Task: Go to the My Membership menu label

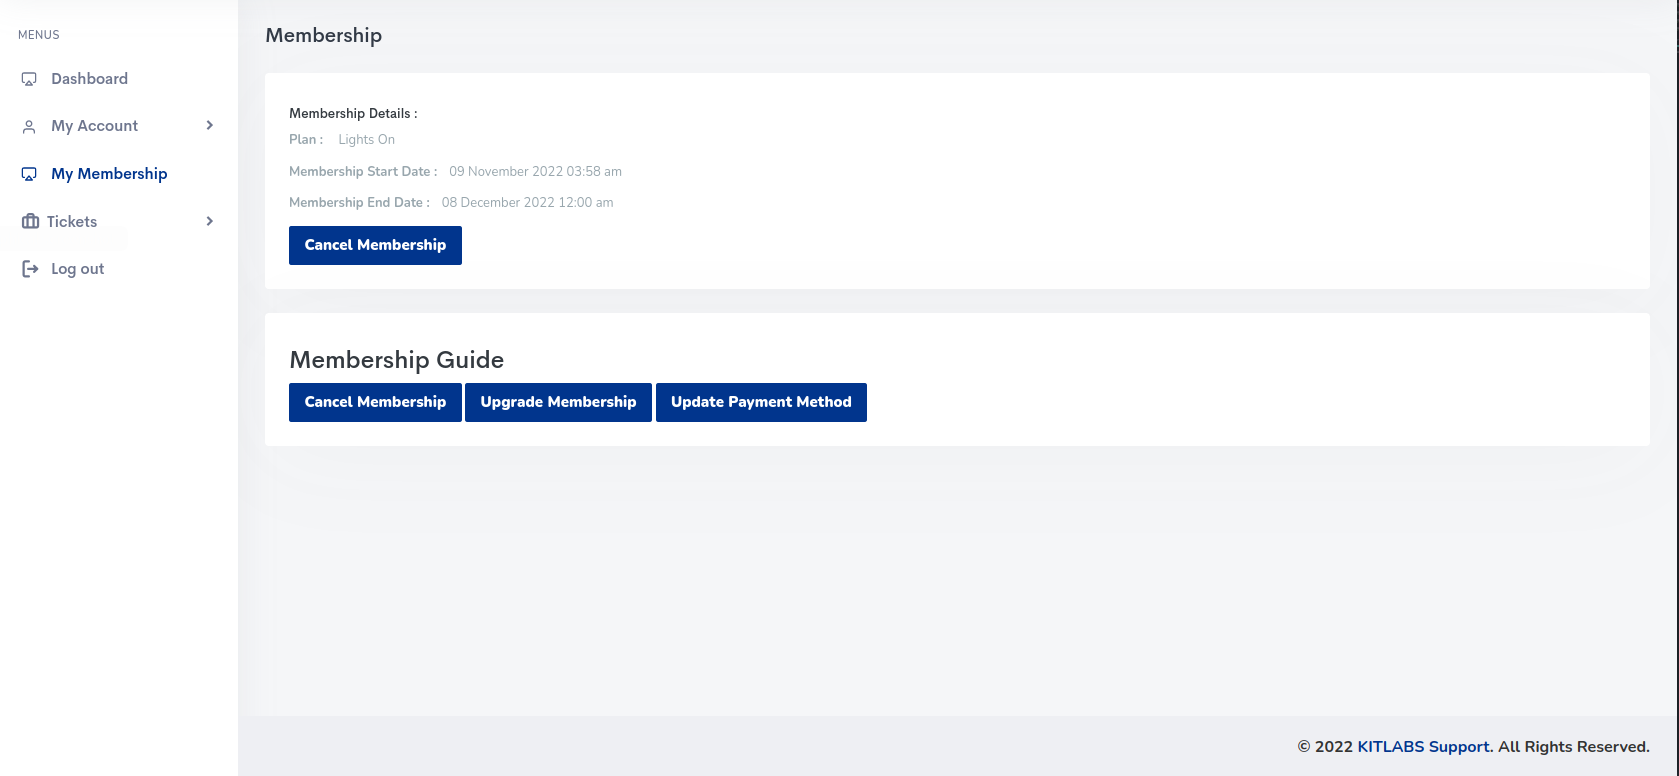Action: point(109,174)
